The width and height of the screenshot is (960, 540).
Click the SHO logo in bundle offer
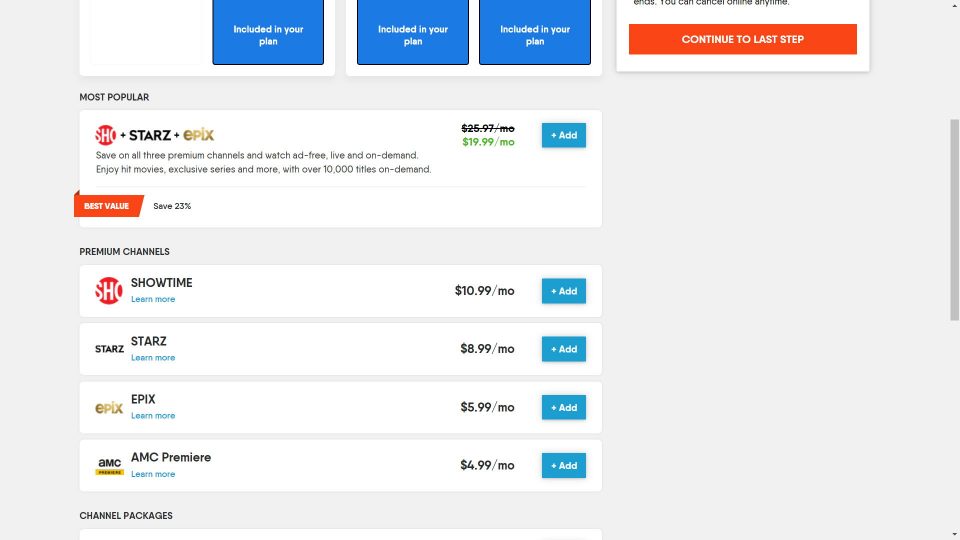point(106,135)
